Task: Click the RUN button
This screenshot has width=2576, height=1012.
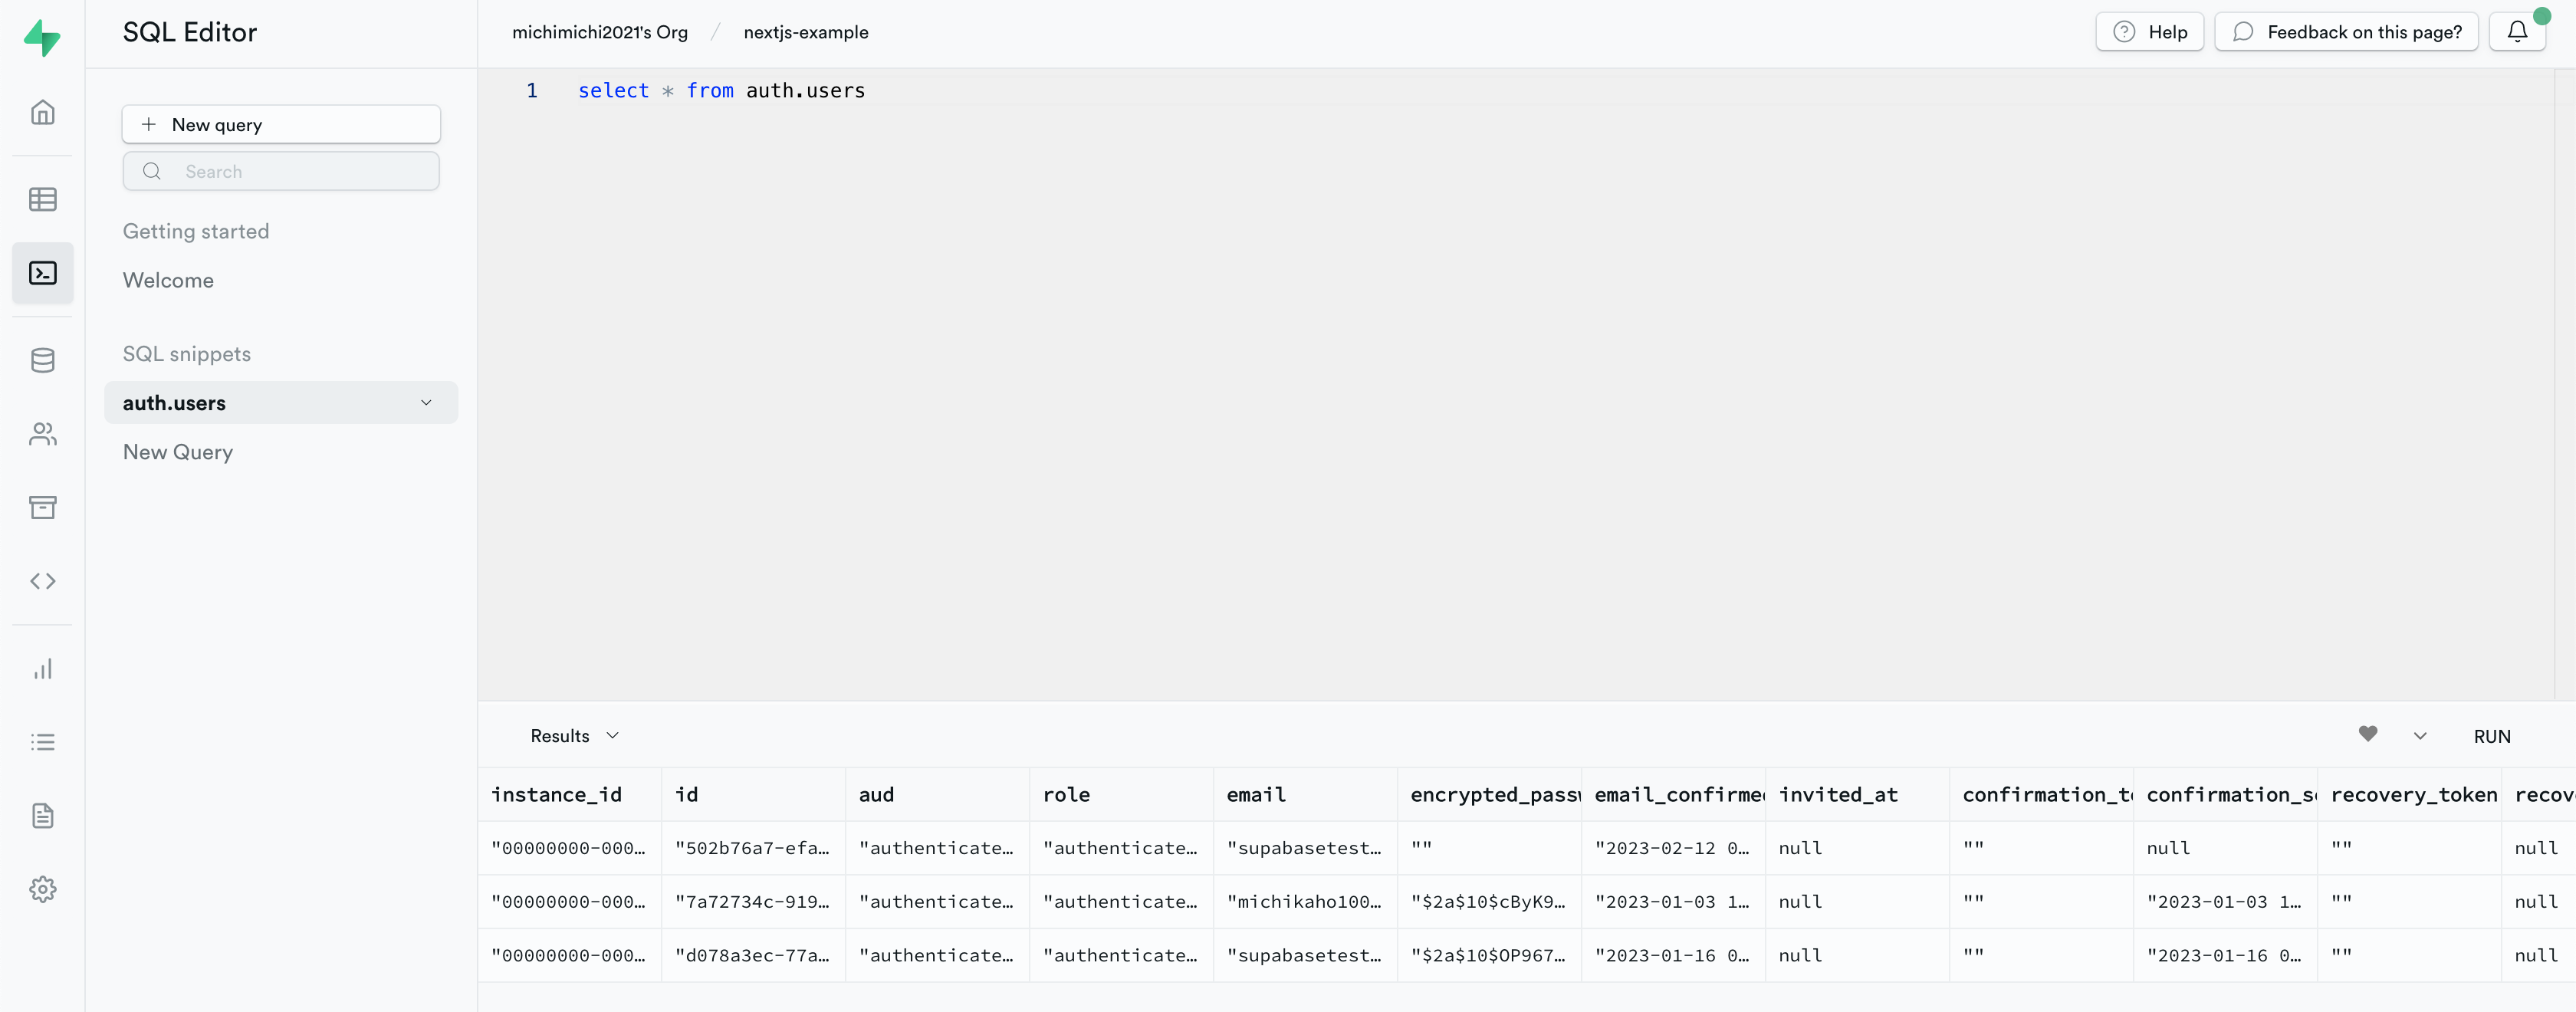Action: coord(2491,736)
